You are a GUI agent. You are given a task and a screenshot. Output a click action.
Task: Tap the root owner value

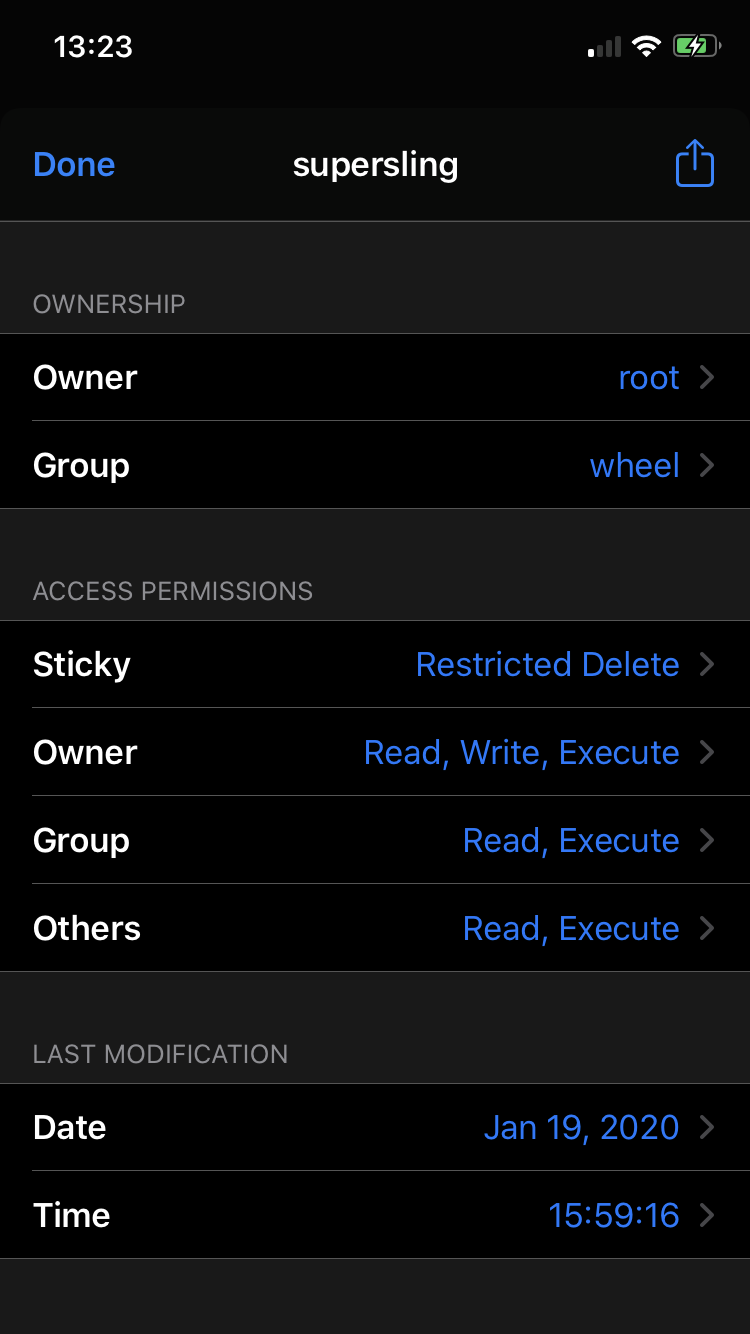pyautogui.click(x=649, y=377)
